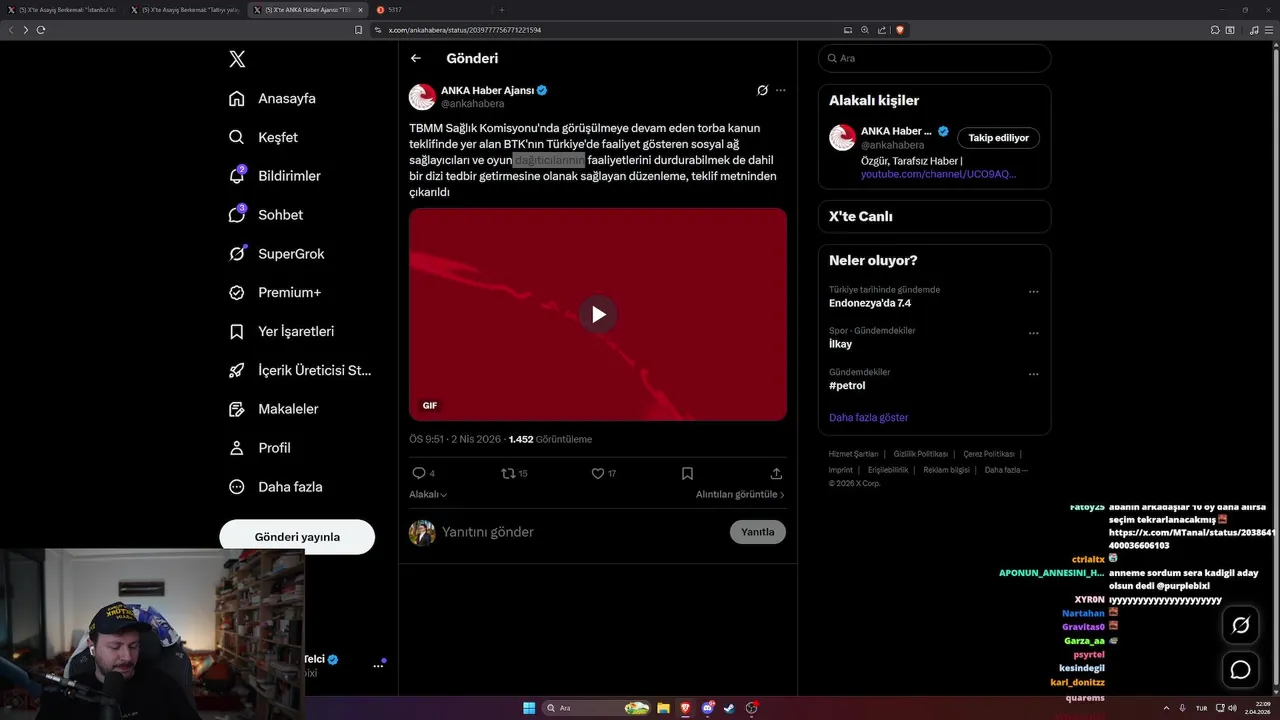Screen dimensions: 1280x720
Task: Open Bildirimler bell notifications
Action: tap(237, 176)
